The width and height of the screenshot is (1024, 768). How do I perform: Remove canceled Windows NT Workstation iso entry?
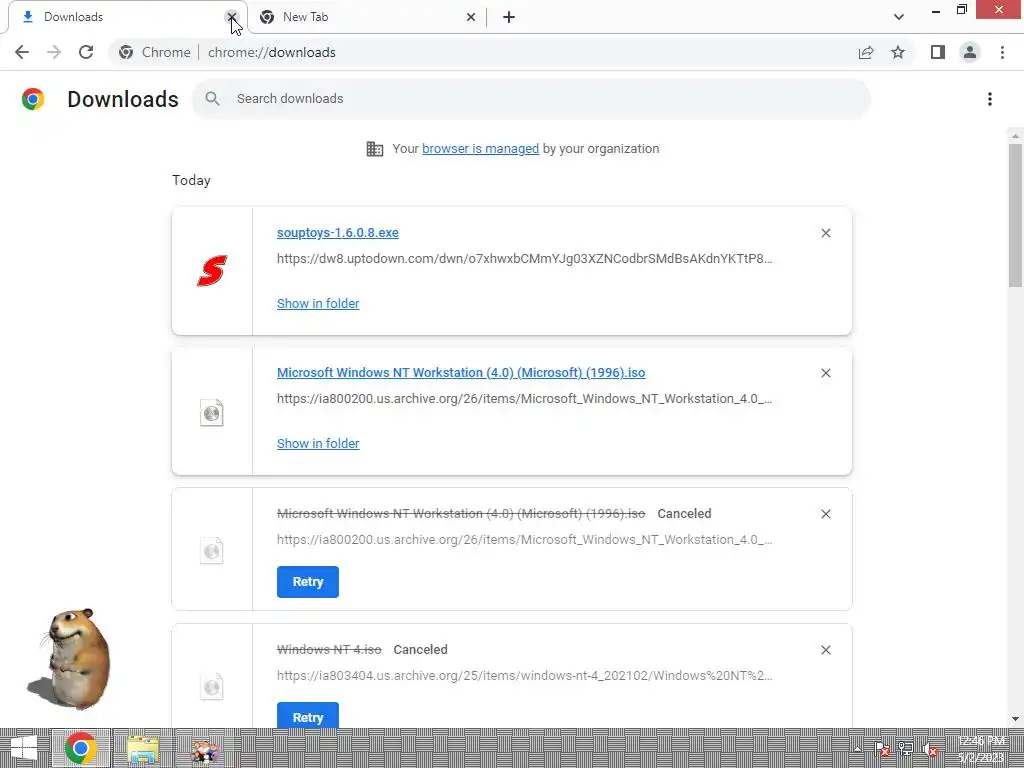click(825, 514)
